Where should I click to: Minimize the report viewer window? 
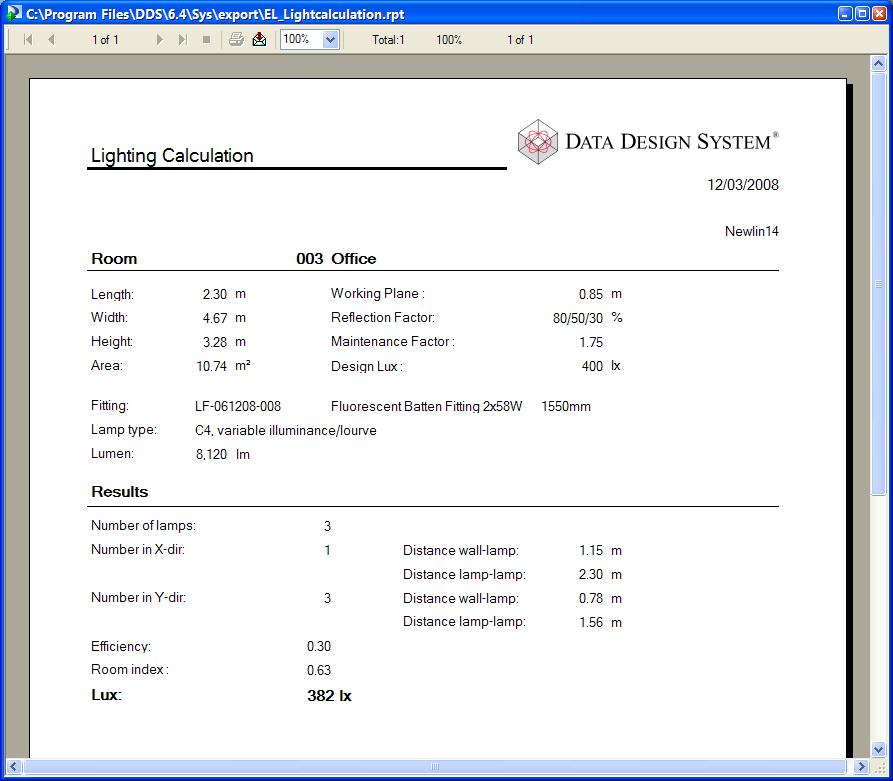coord(846,14)
